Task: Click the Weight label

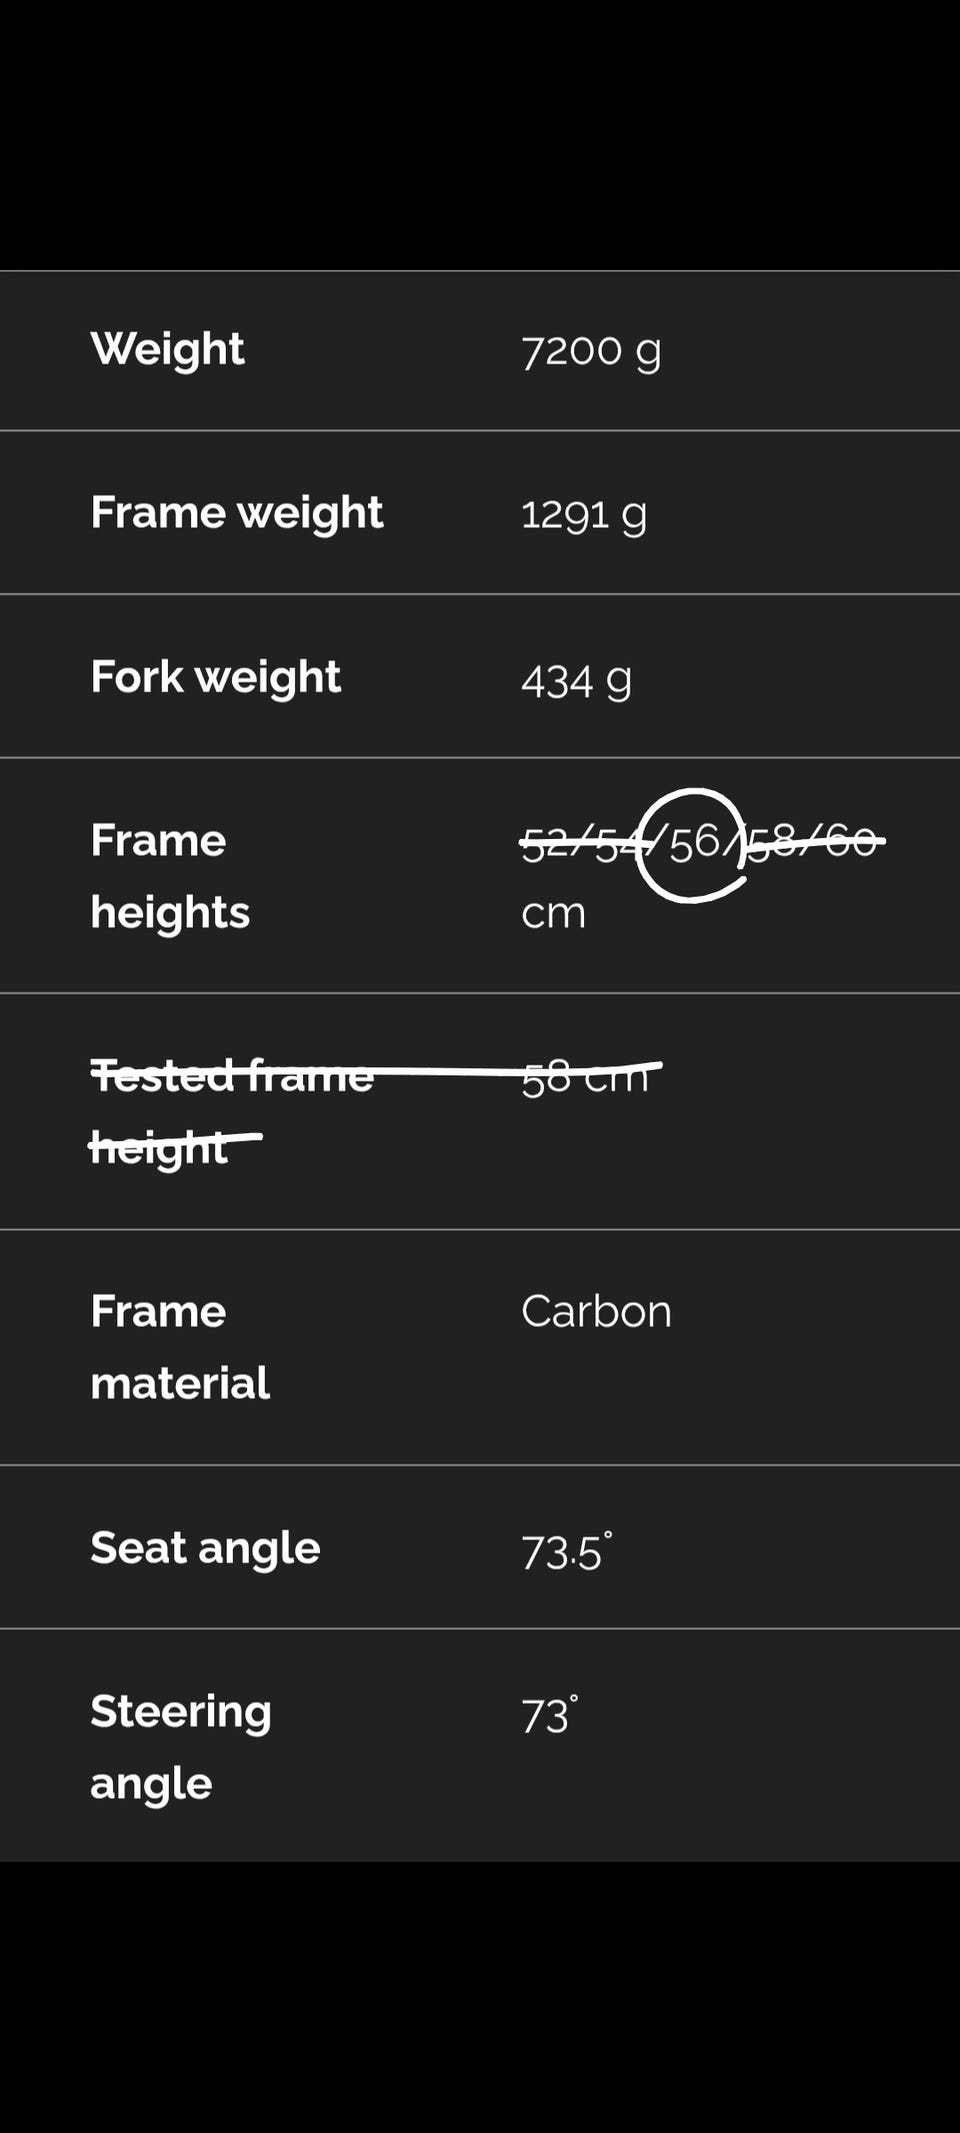Action: (x=167, y=349)
